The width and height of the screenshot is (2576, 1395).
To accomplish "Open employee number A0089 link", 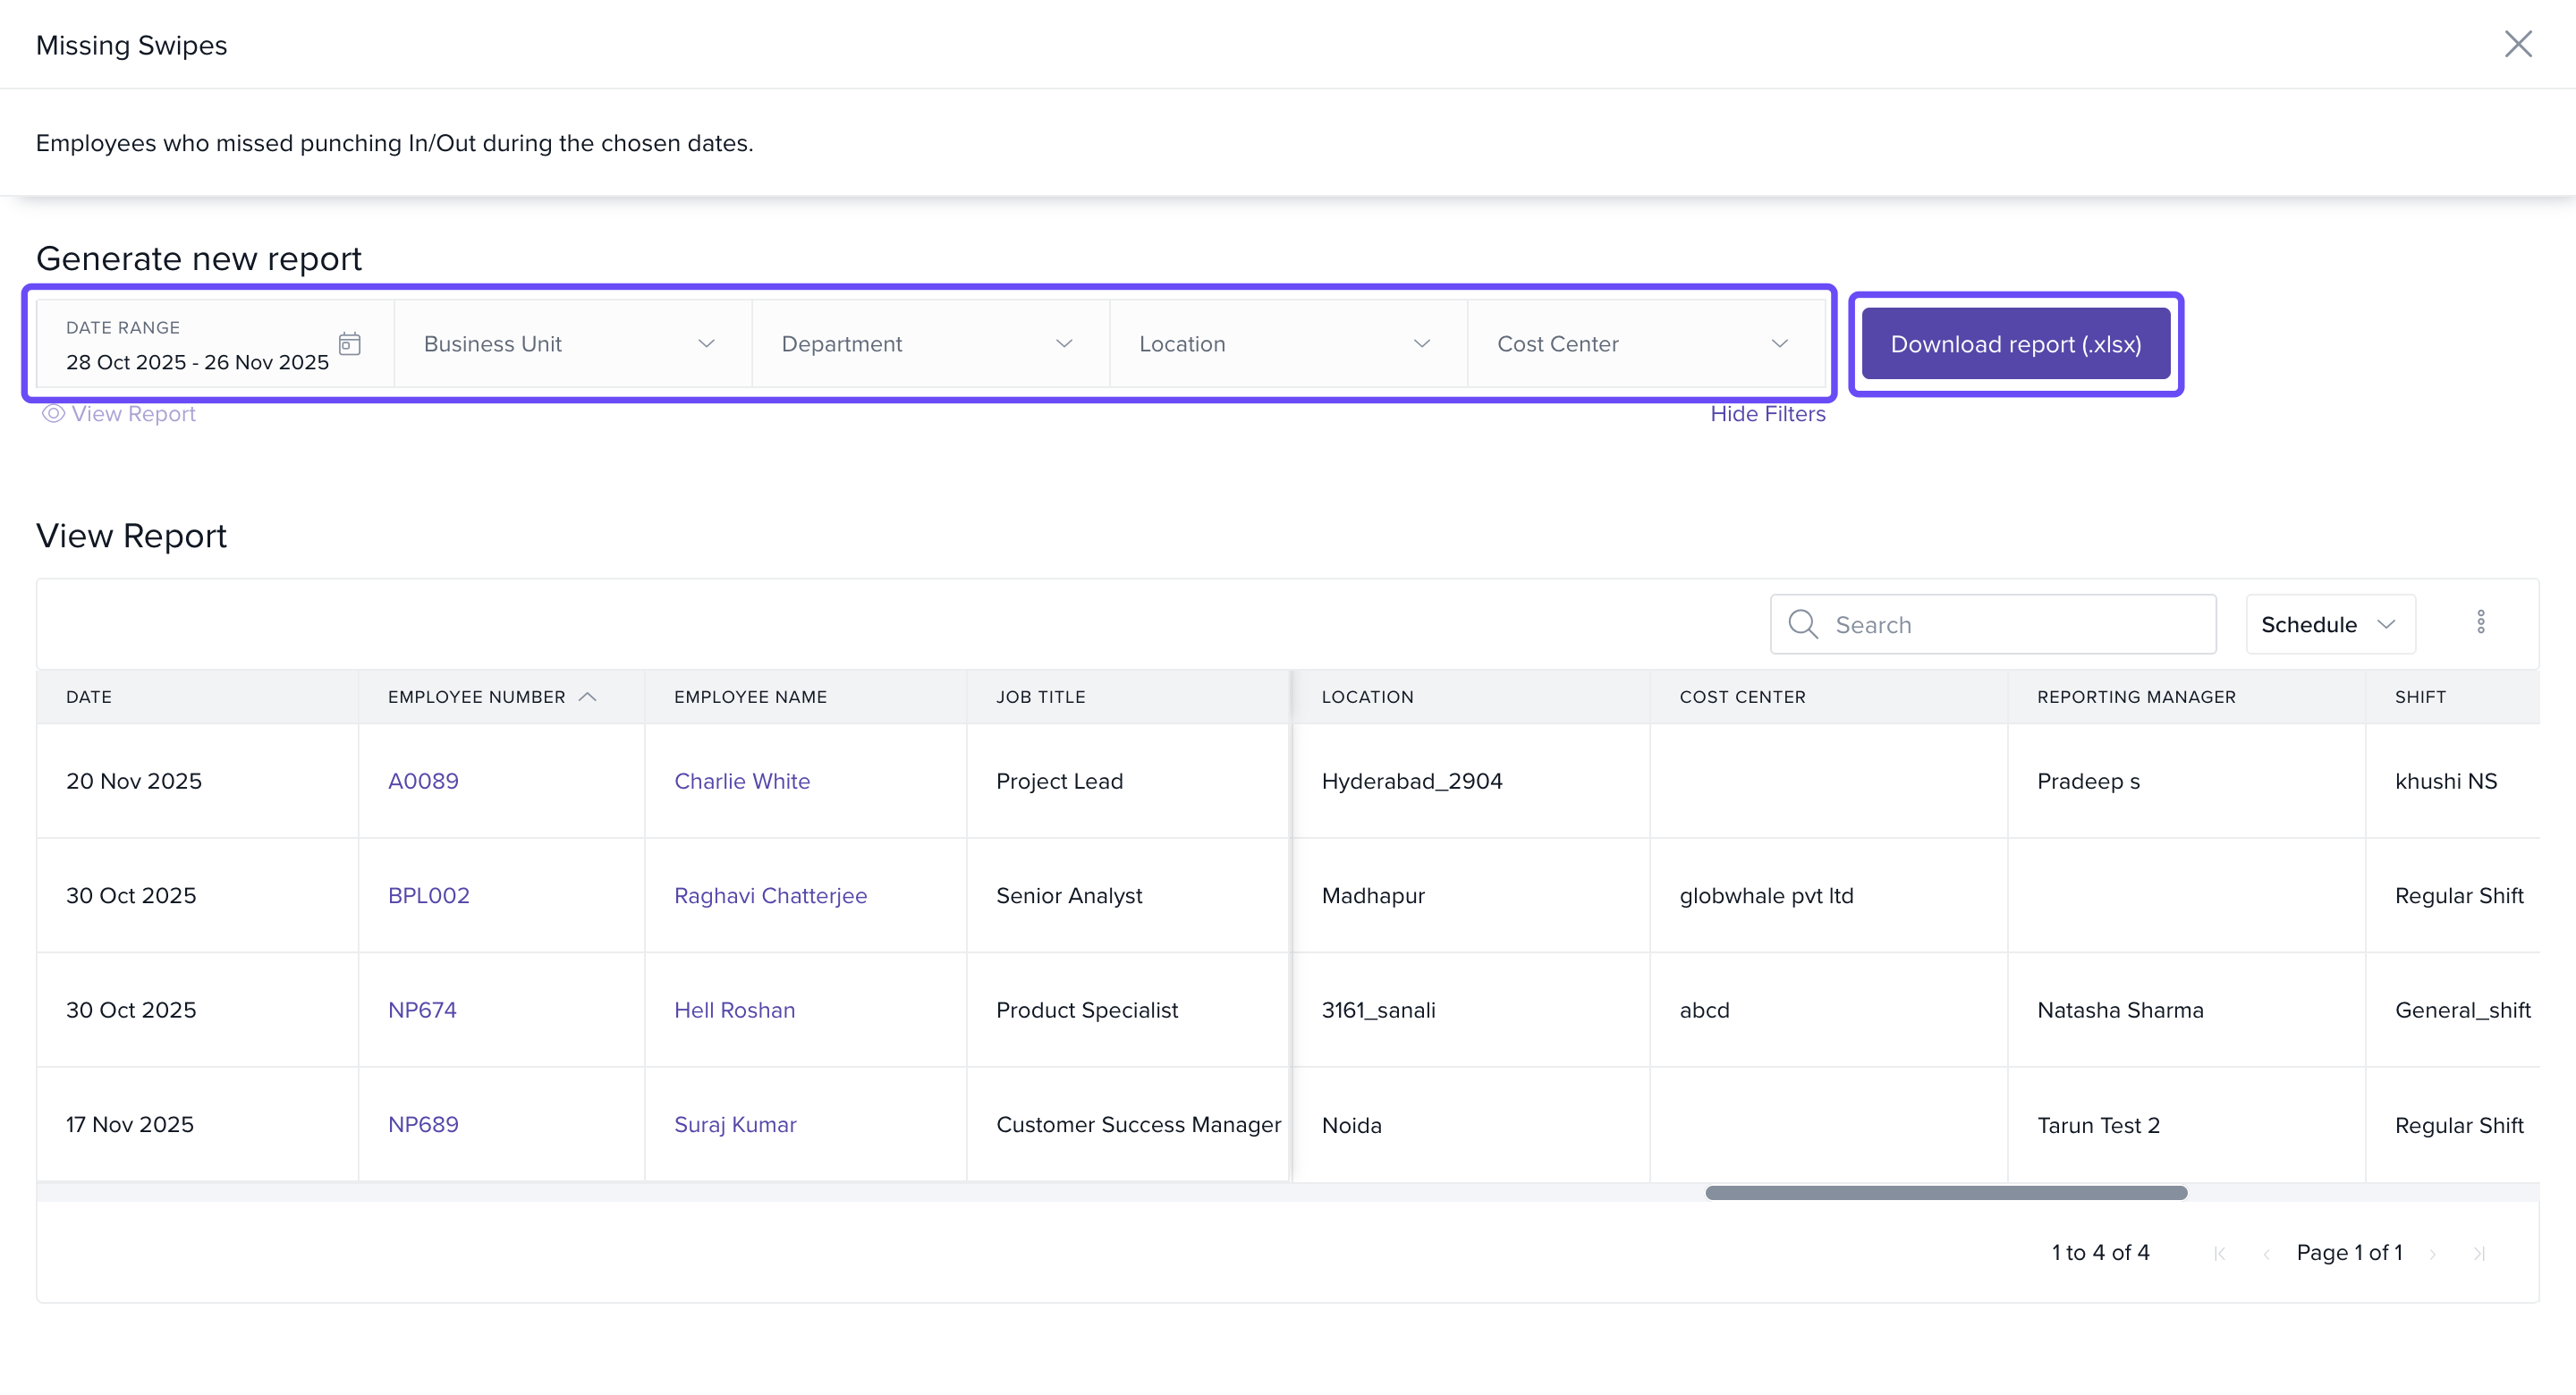I will (423, 781).
